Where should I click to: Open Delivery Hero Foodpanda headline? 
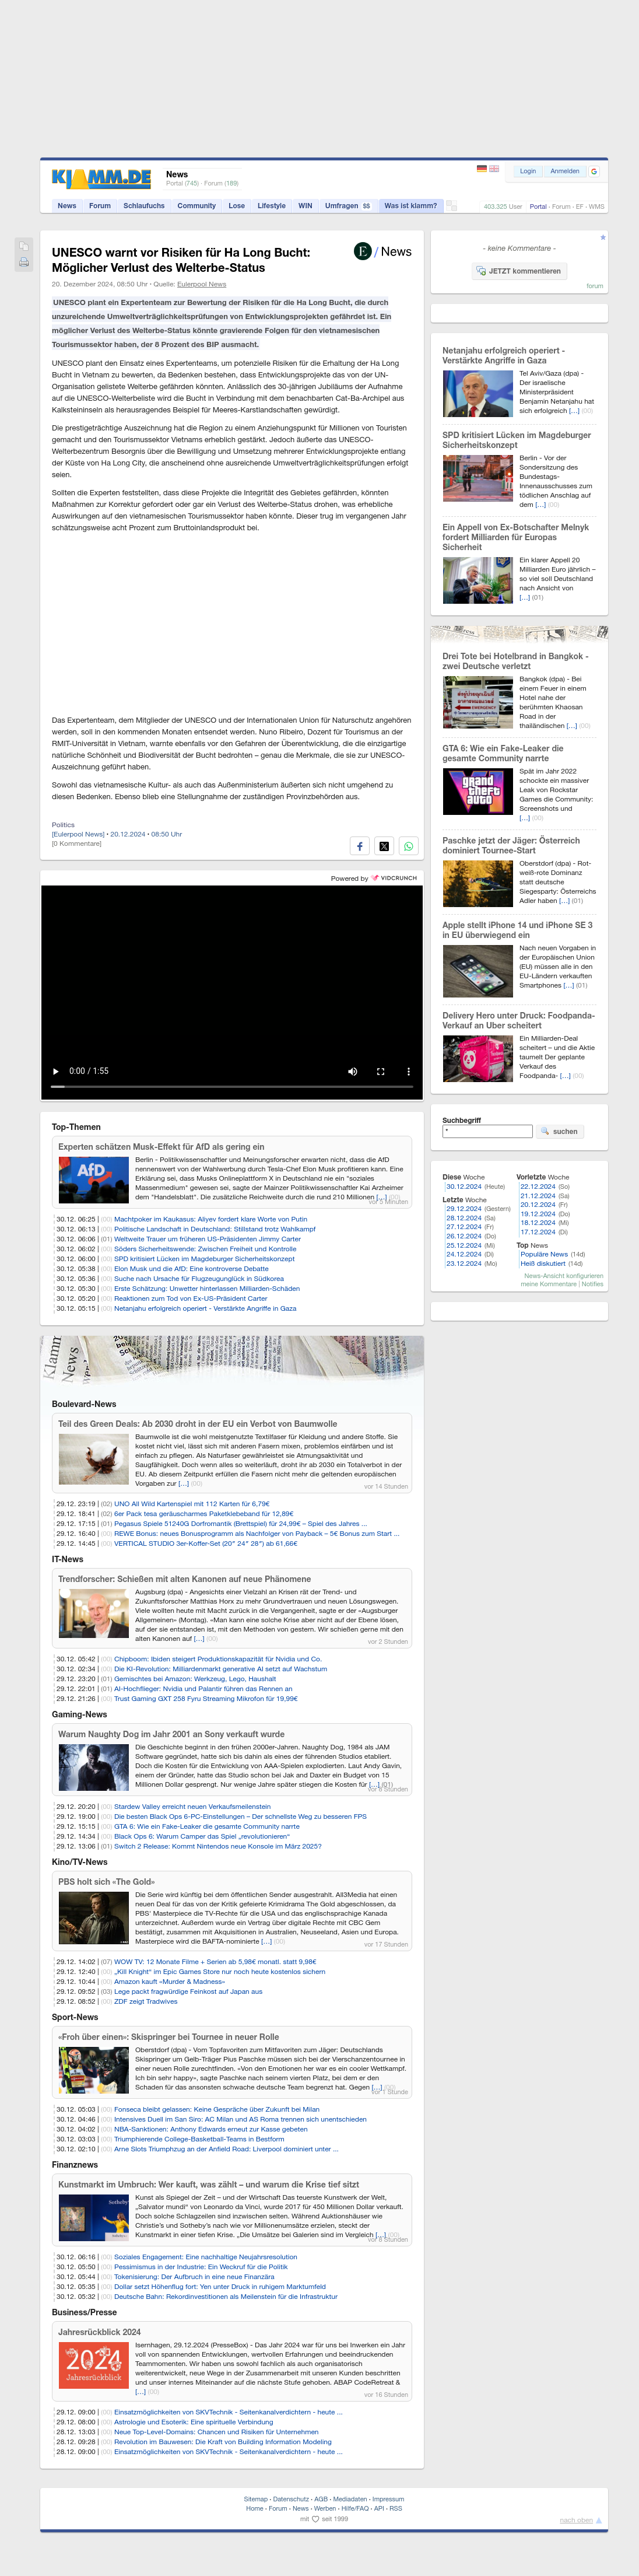[x=519, y=1020]
